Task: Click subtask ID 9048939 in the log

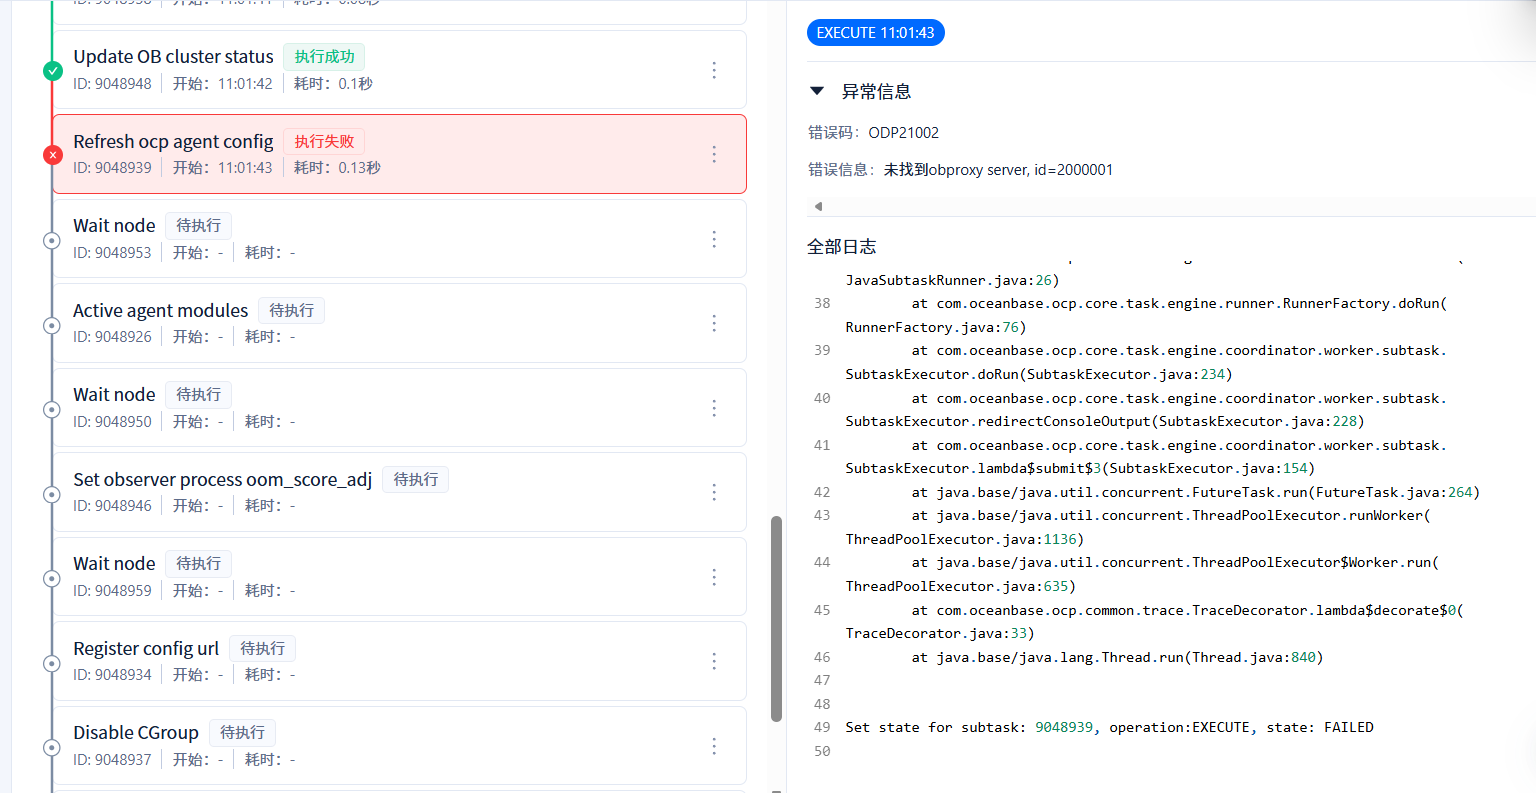Action: [1064, 727]
